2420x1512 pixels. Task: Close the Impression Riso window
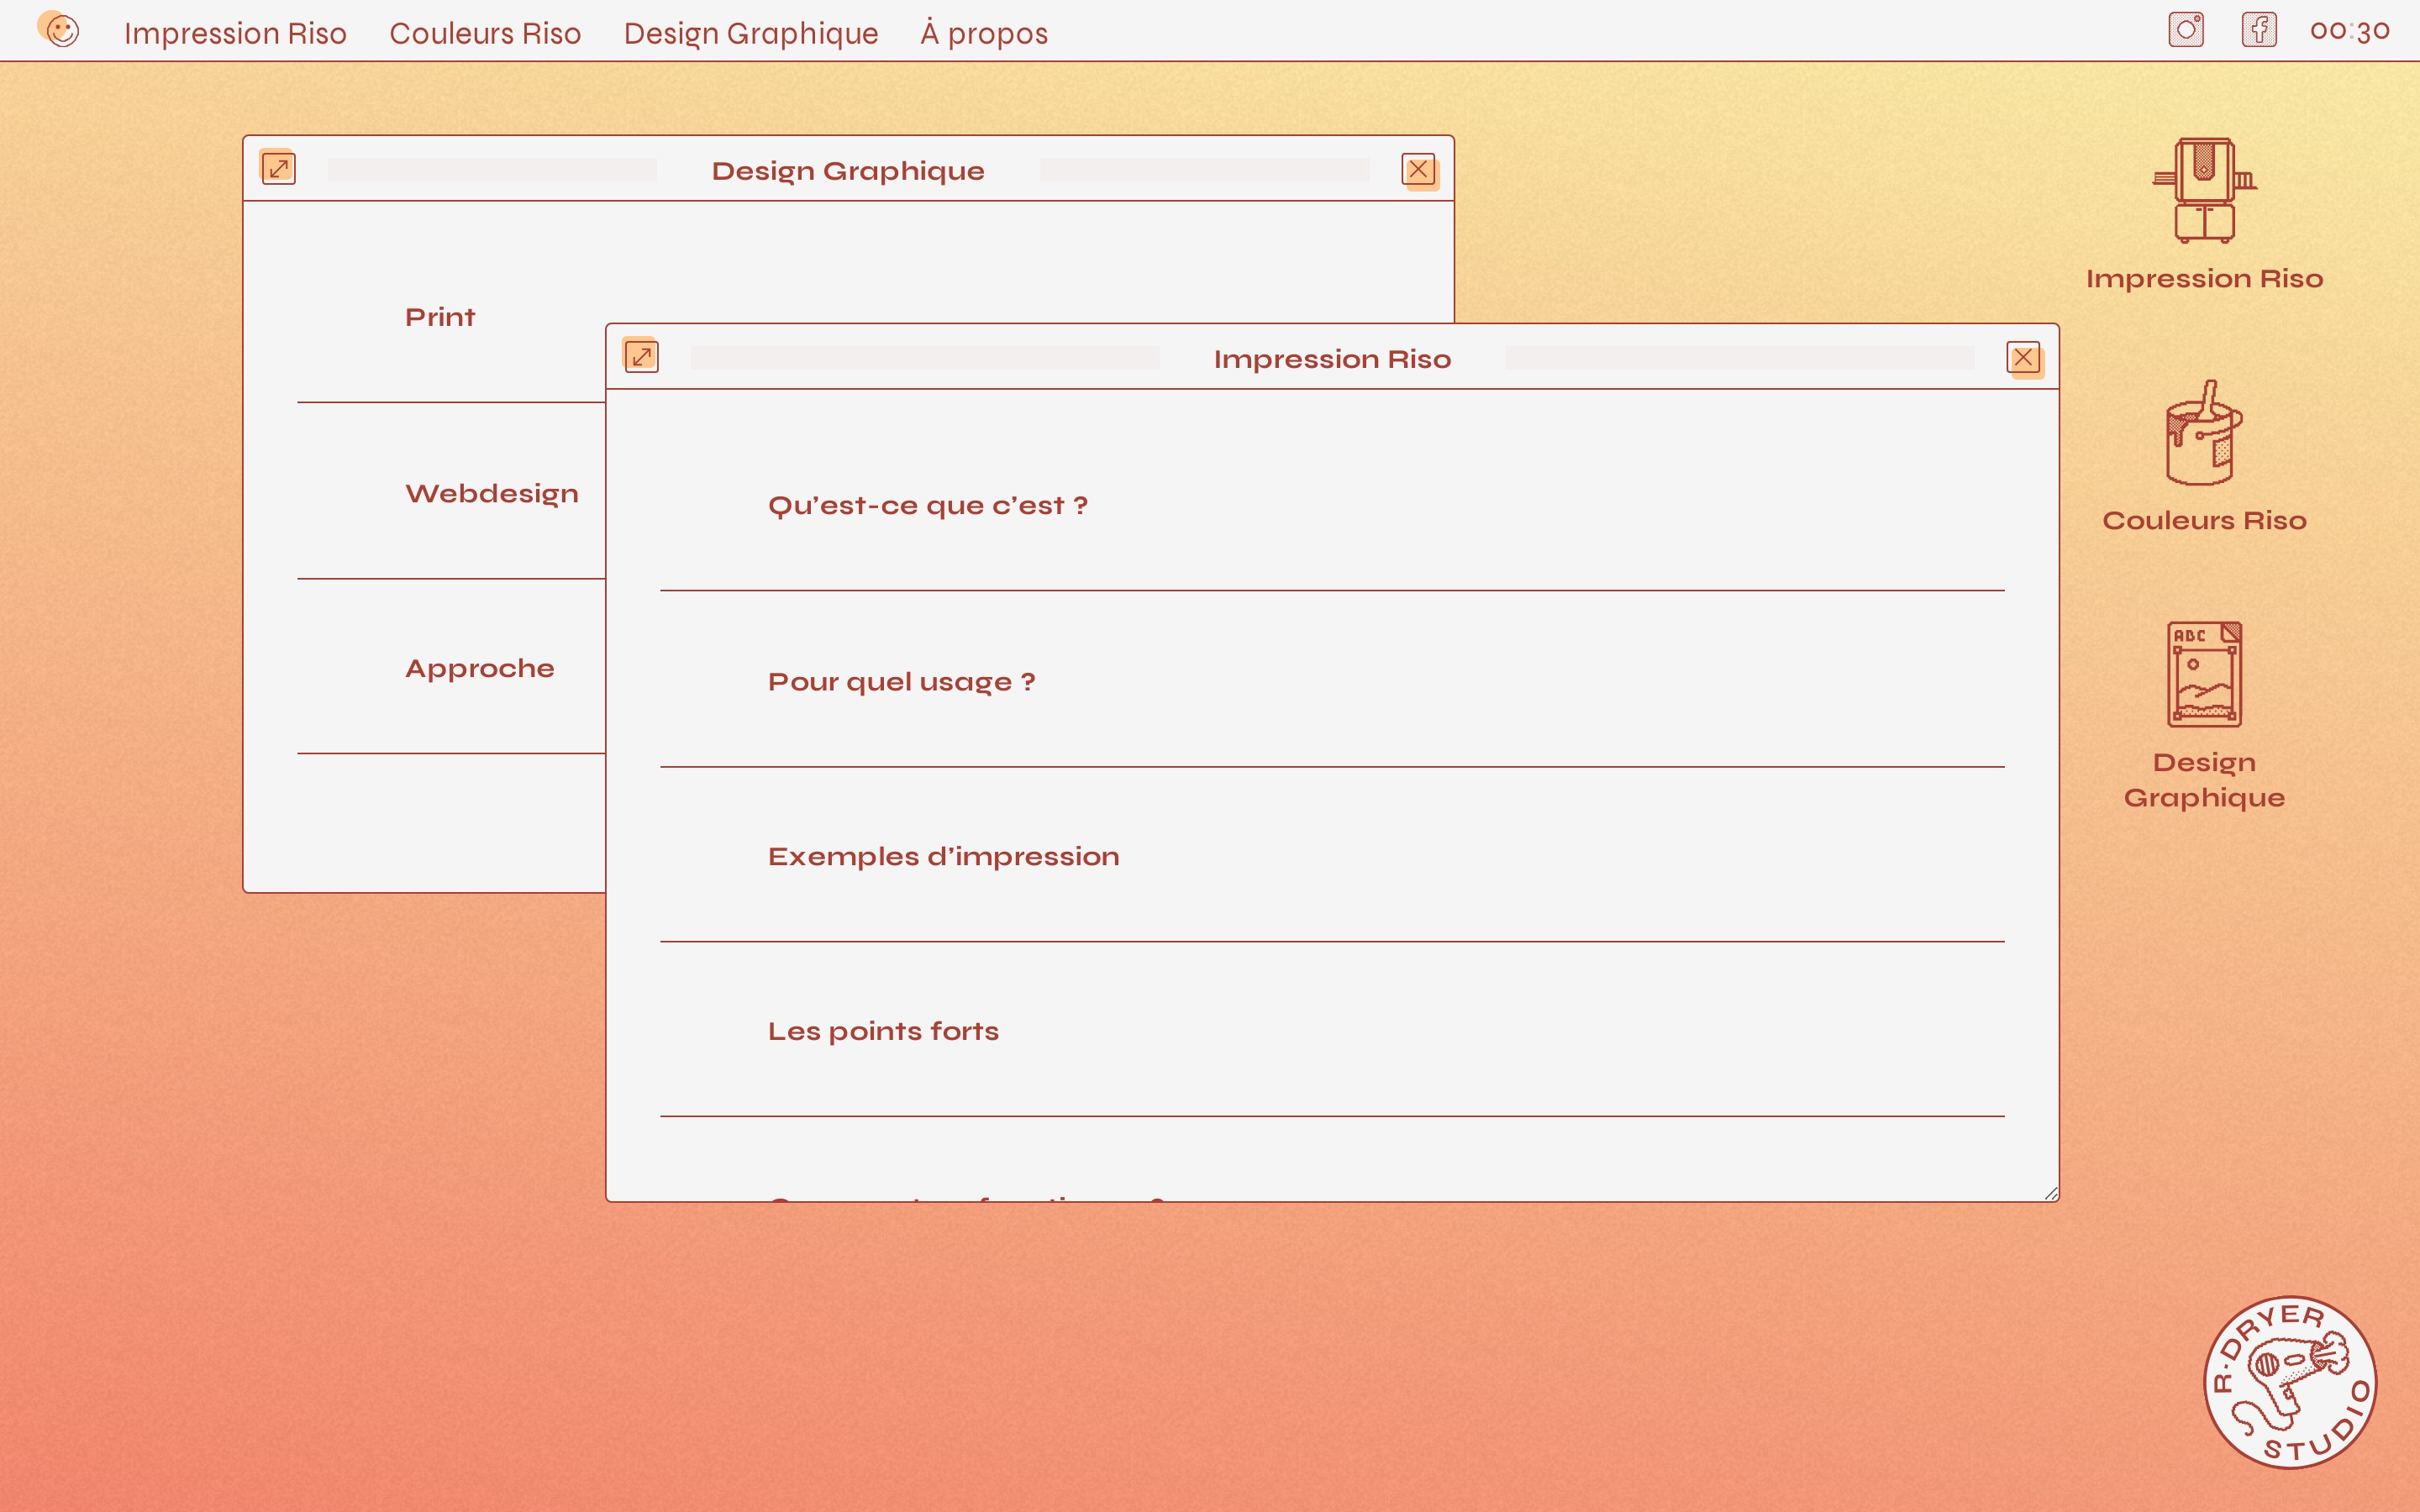click(2023, 358)
